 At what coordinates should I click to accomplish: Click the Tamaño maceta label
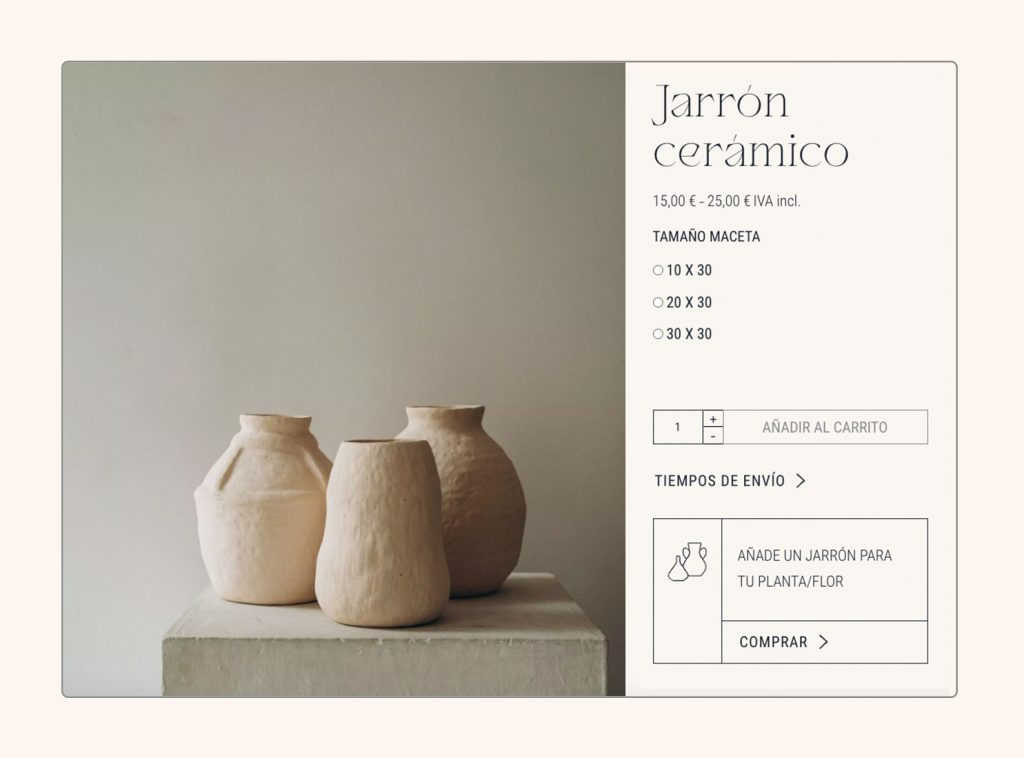pos(706,236)
